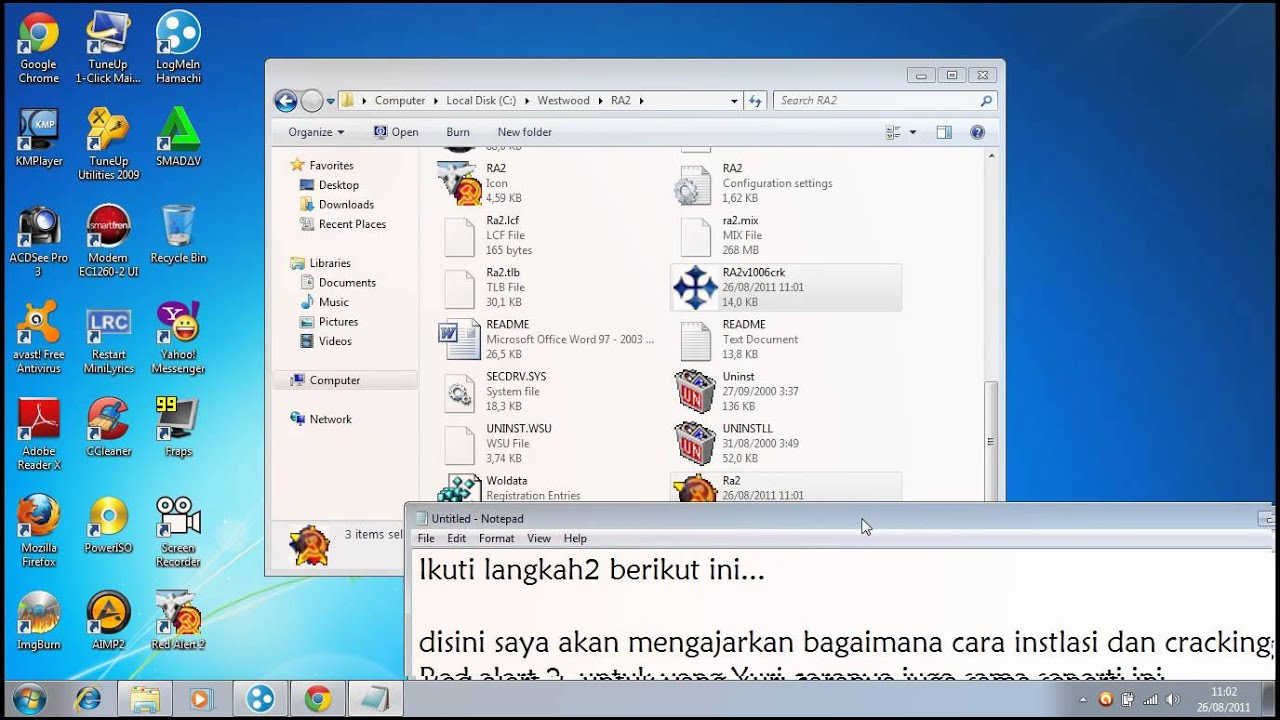Image resolution: width=1280 pixels, height=720 pixels.
Task: Open Desktop in navigation pane
Action: (339, 185)
